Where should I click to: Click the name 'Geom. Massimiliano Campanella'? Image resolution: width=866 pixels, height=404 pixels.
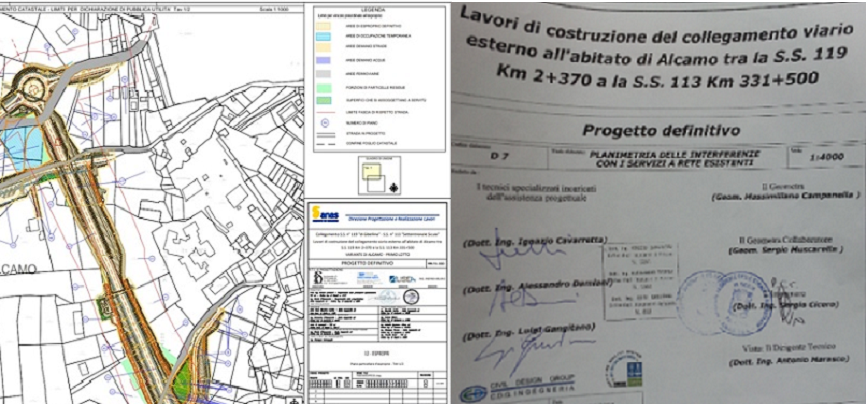pyautogui.click(x=786, y=196)
